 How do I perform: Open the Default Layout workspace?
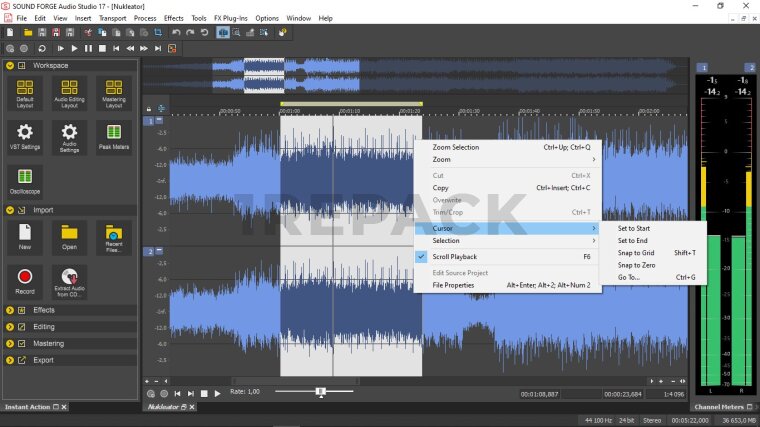point(25,93)
